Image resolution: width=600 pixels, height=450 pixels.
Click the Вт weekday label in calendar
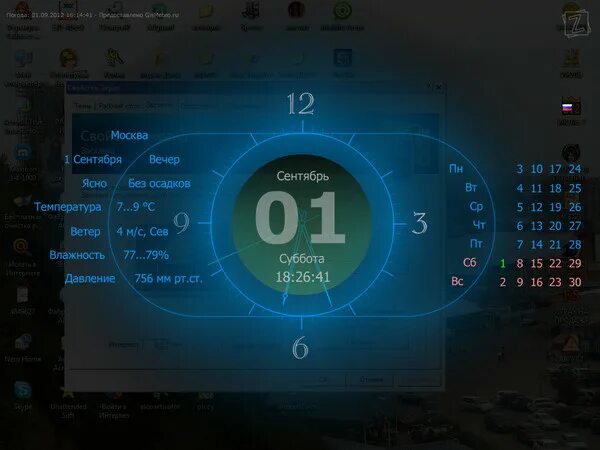tap(471, 188)
